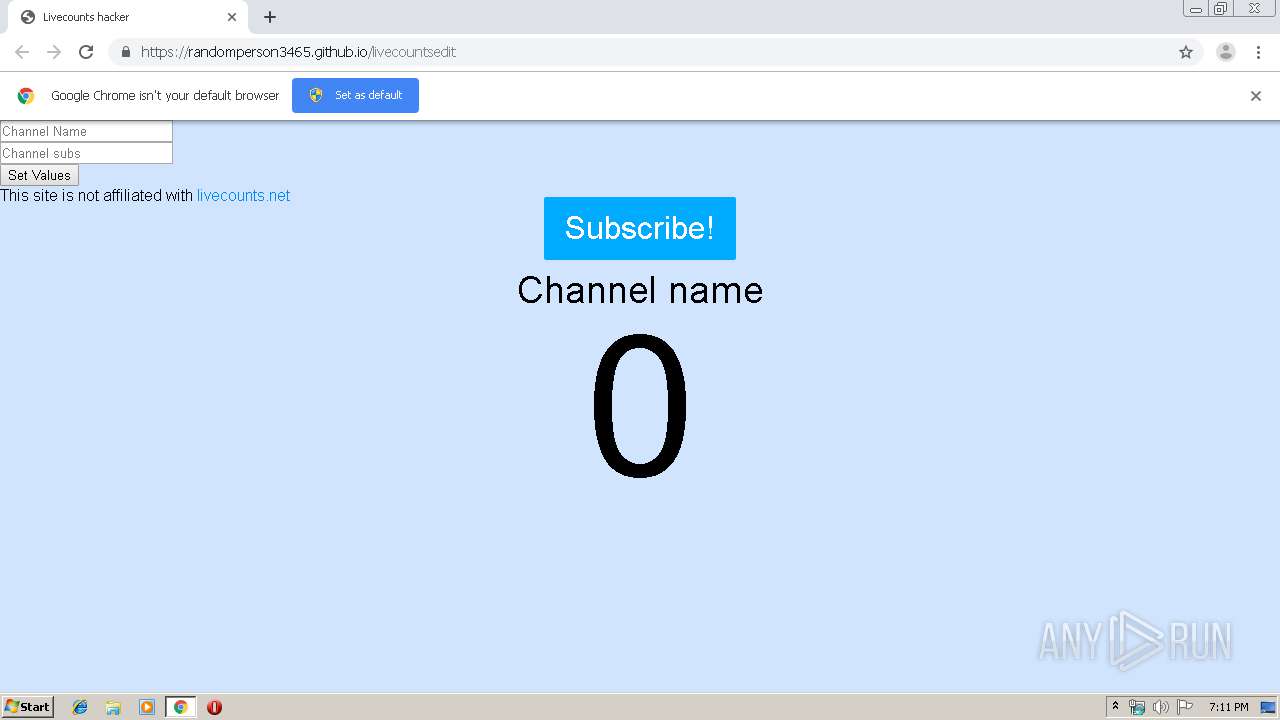
Task: Close the Chrome window
Action: tap(1254, 9)
